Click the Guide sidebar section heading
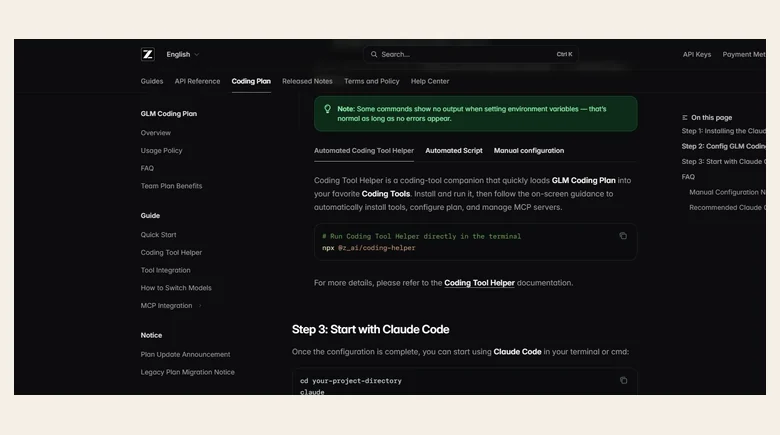 click(150, 216)
